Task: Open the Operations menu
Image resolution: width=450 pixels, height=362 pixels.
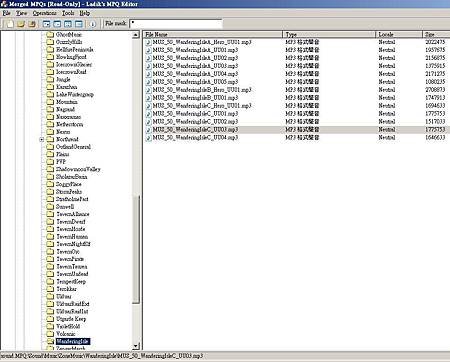Action: click(x=44, y=13)
